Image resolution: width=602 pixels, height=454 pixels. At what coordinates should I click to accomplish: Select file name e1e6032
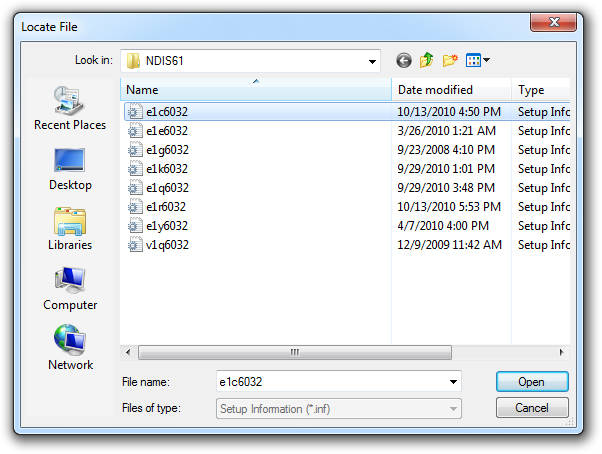tap(167, 131)
